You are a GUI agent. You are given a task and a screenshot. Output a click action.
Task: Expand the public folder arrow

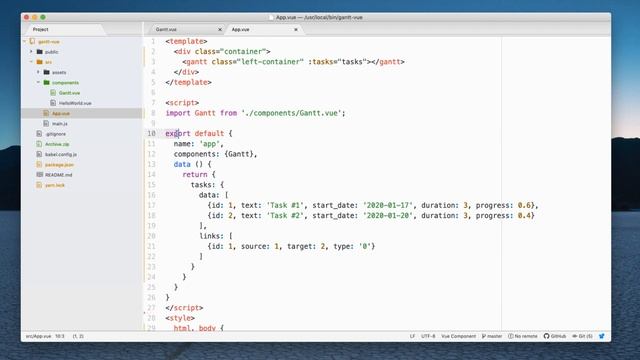click(31, 52)
